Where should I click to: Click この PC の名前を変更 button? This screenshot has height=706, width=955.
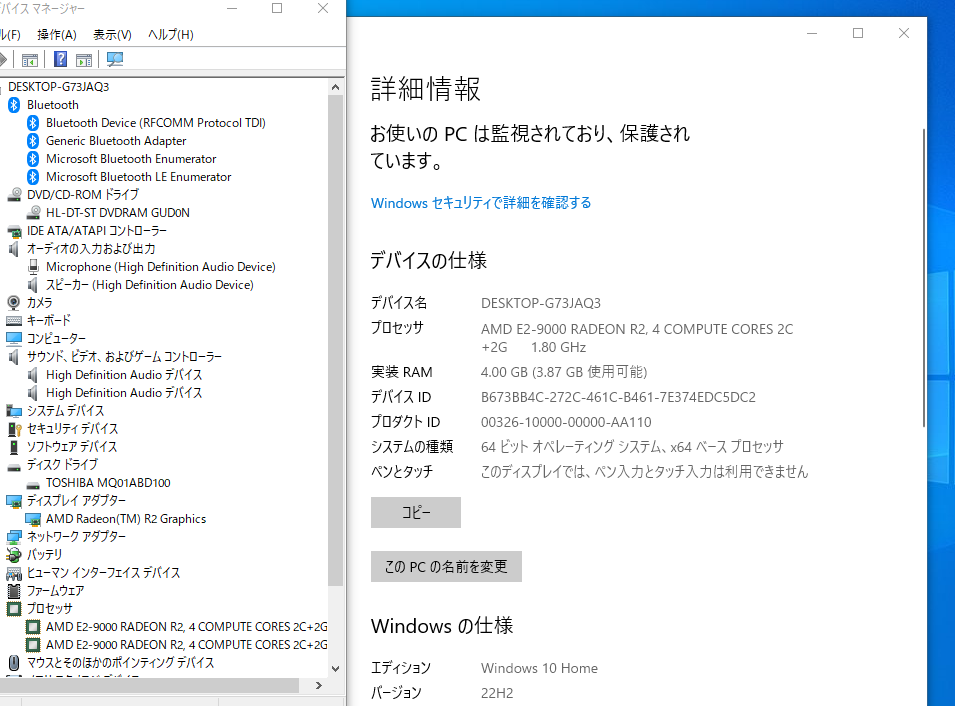[x=446, y=567]
